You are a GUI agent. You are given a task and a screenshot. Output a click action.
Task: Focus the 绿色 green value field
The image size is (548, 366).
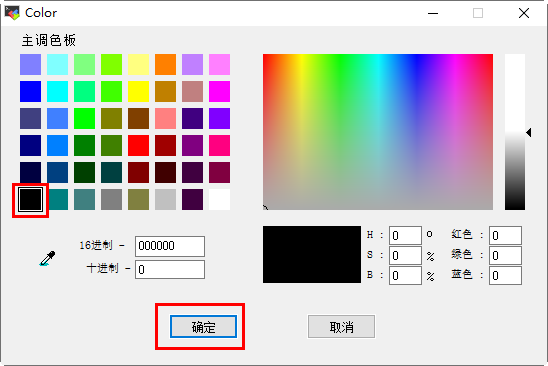505,256
